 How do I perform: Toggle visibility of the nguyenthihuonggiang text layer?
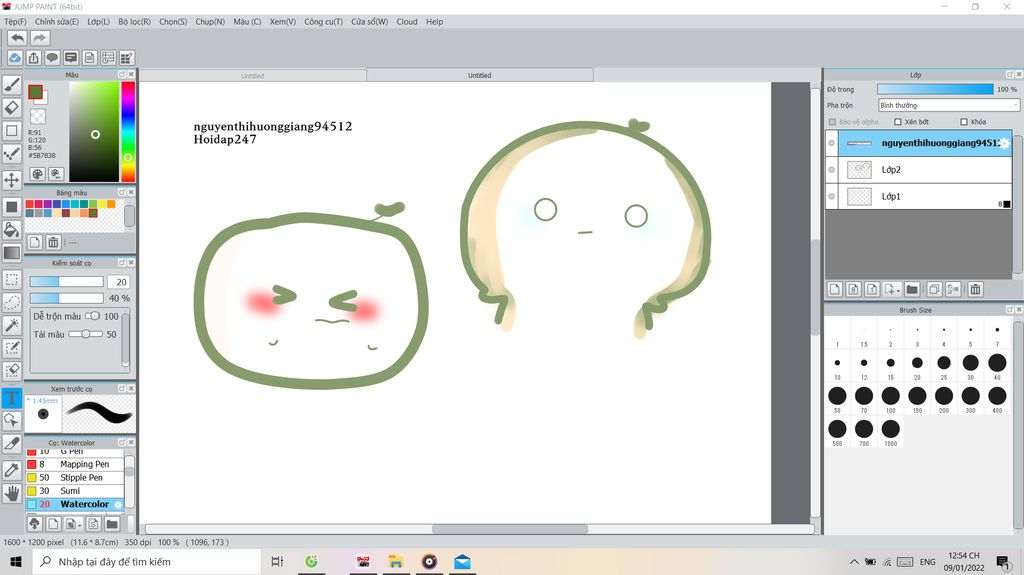coord(831,142)
